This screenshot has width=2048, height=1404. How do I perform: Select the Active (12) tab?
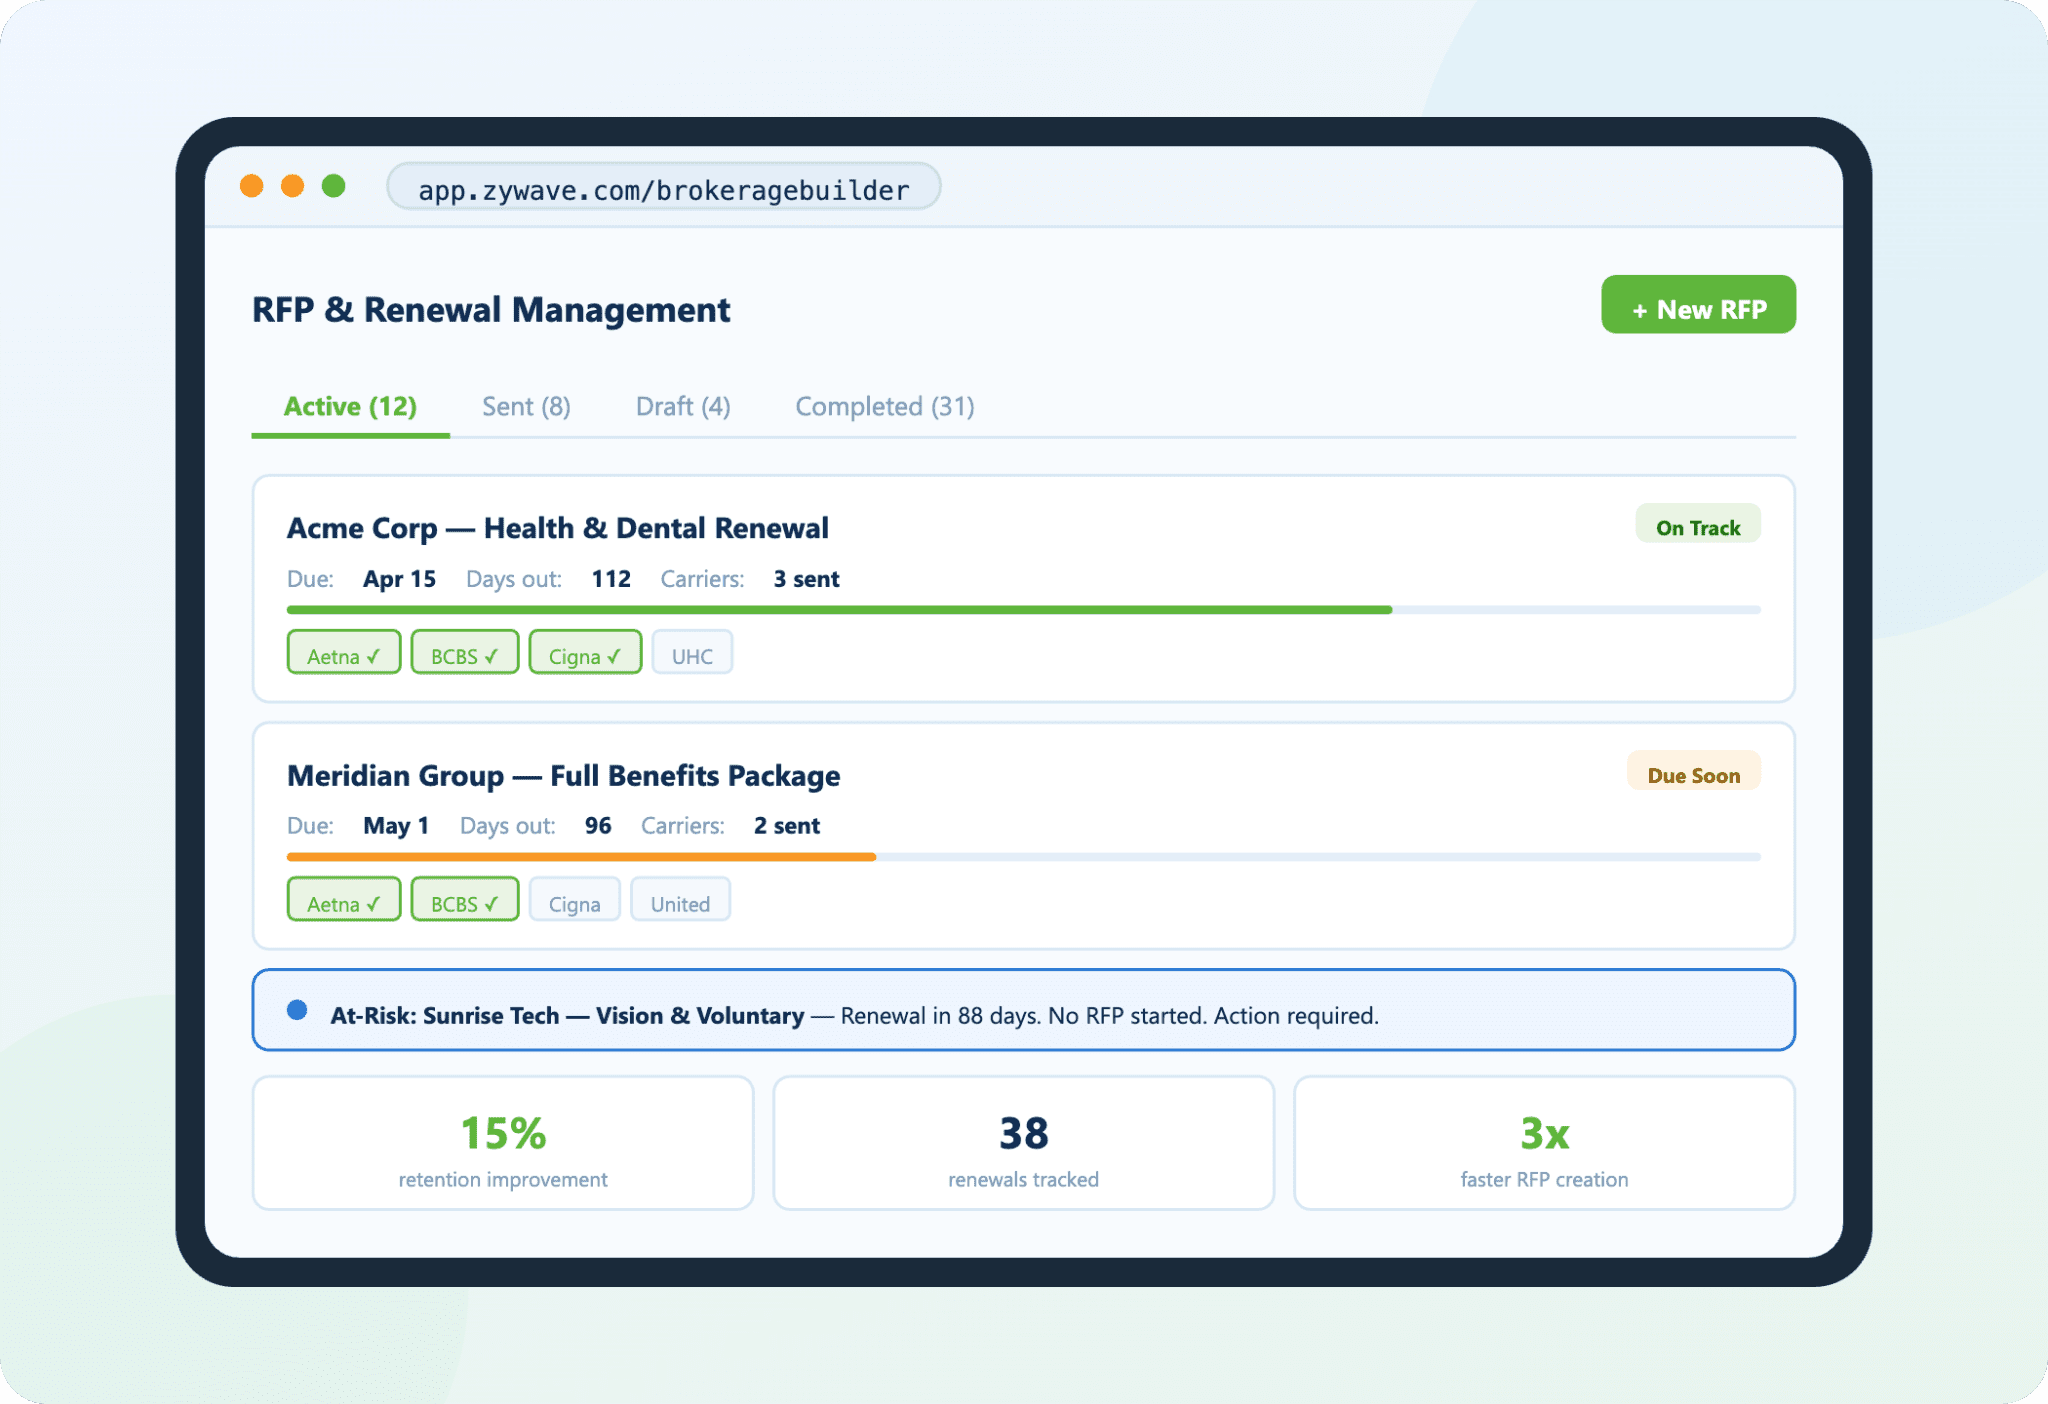click(x=350, y=406)
